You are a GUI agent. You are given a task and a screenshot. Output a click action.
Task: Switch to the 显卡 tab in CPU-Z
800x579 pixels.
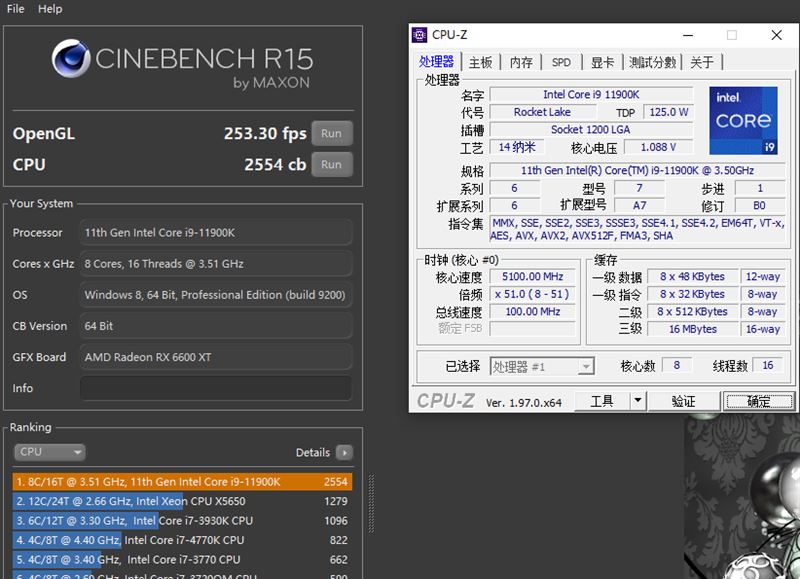(x=602, y=62)
